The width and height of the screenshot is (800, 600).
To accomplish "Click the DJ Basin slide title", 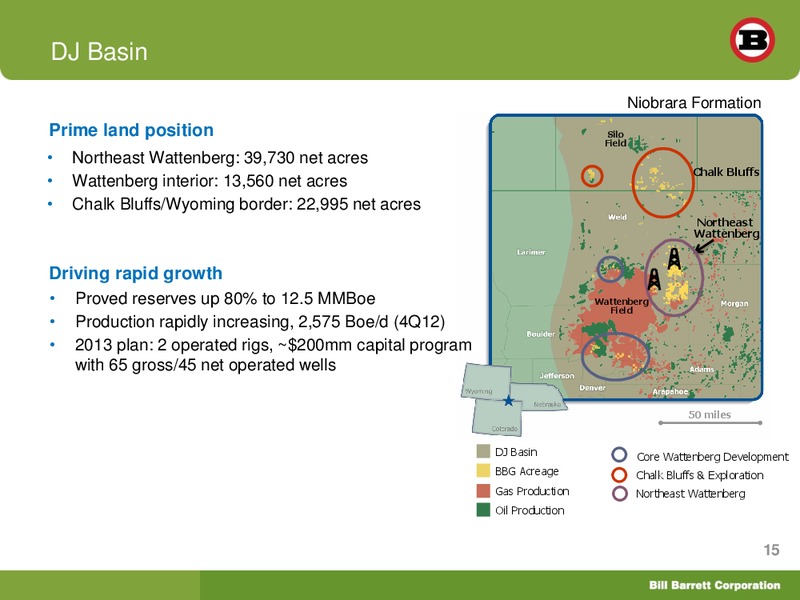I will tap(99, 52).
